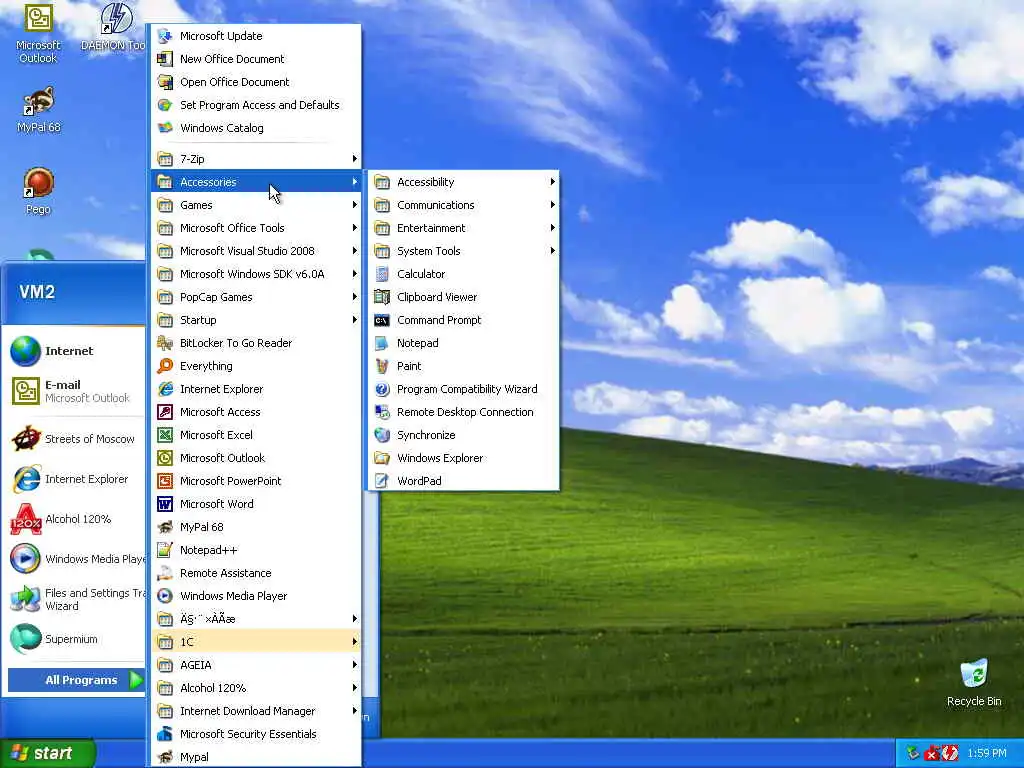Click Open Office Document

(256, 82)
